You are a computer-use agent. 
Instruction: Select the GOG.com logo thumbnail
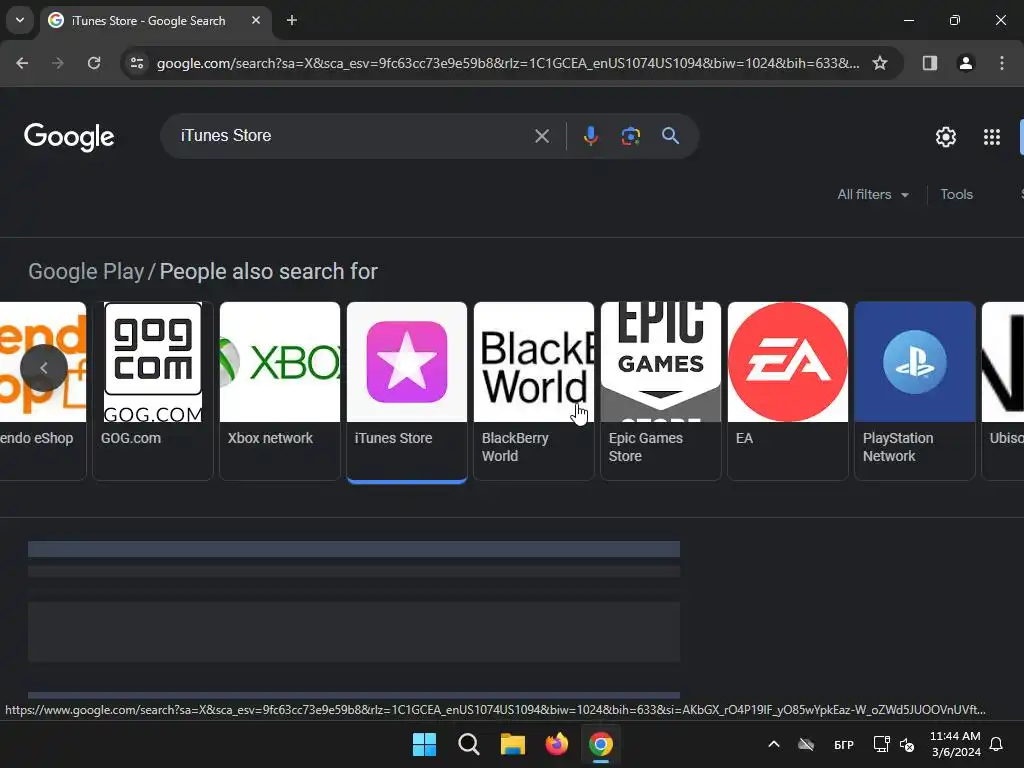click(x=153, y=362)
